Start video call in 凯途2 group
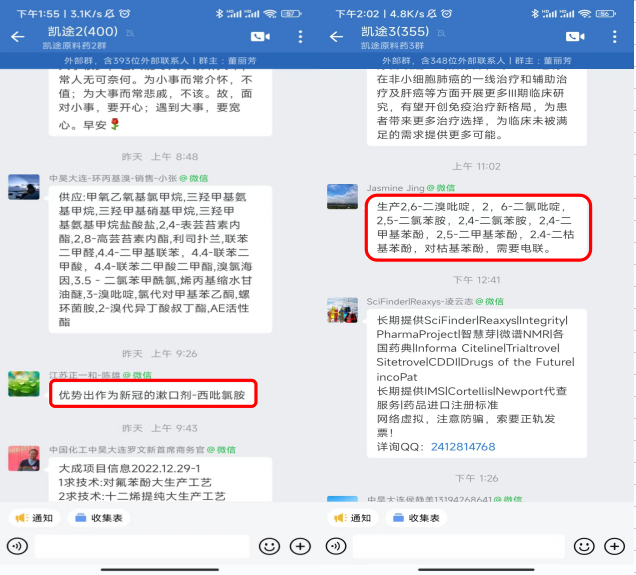The width and height of the screenshot is (636, 575). pos(260,37)
